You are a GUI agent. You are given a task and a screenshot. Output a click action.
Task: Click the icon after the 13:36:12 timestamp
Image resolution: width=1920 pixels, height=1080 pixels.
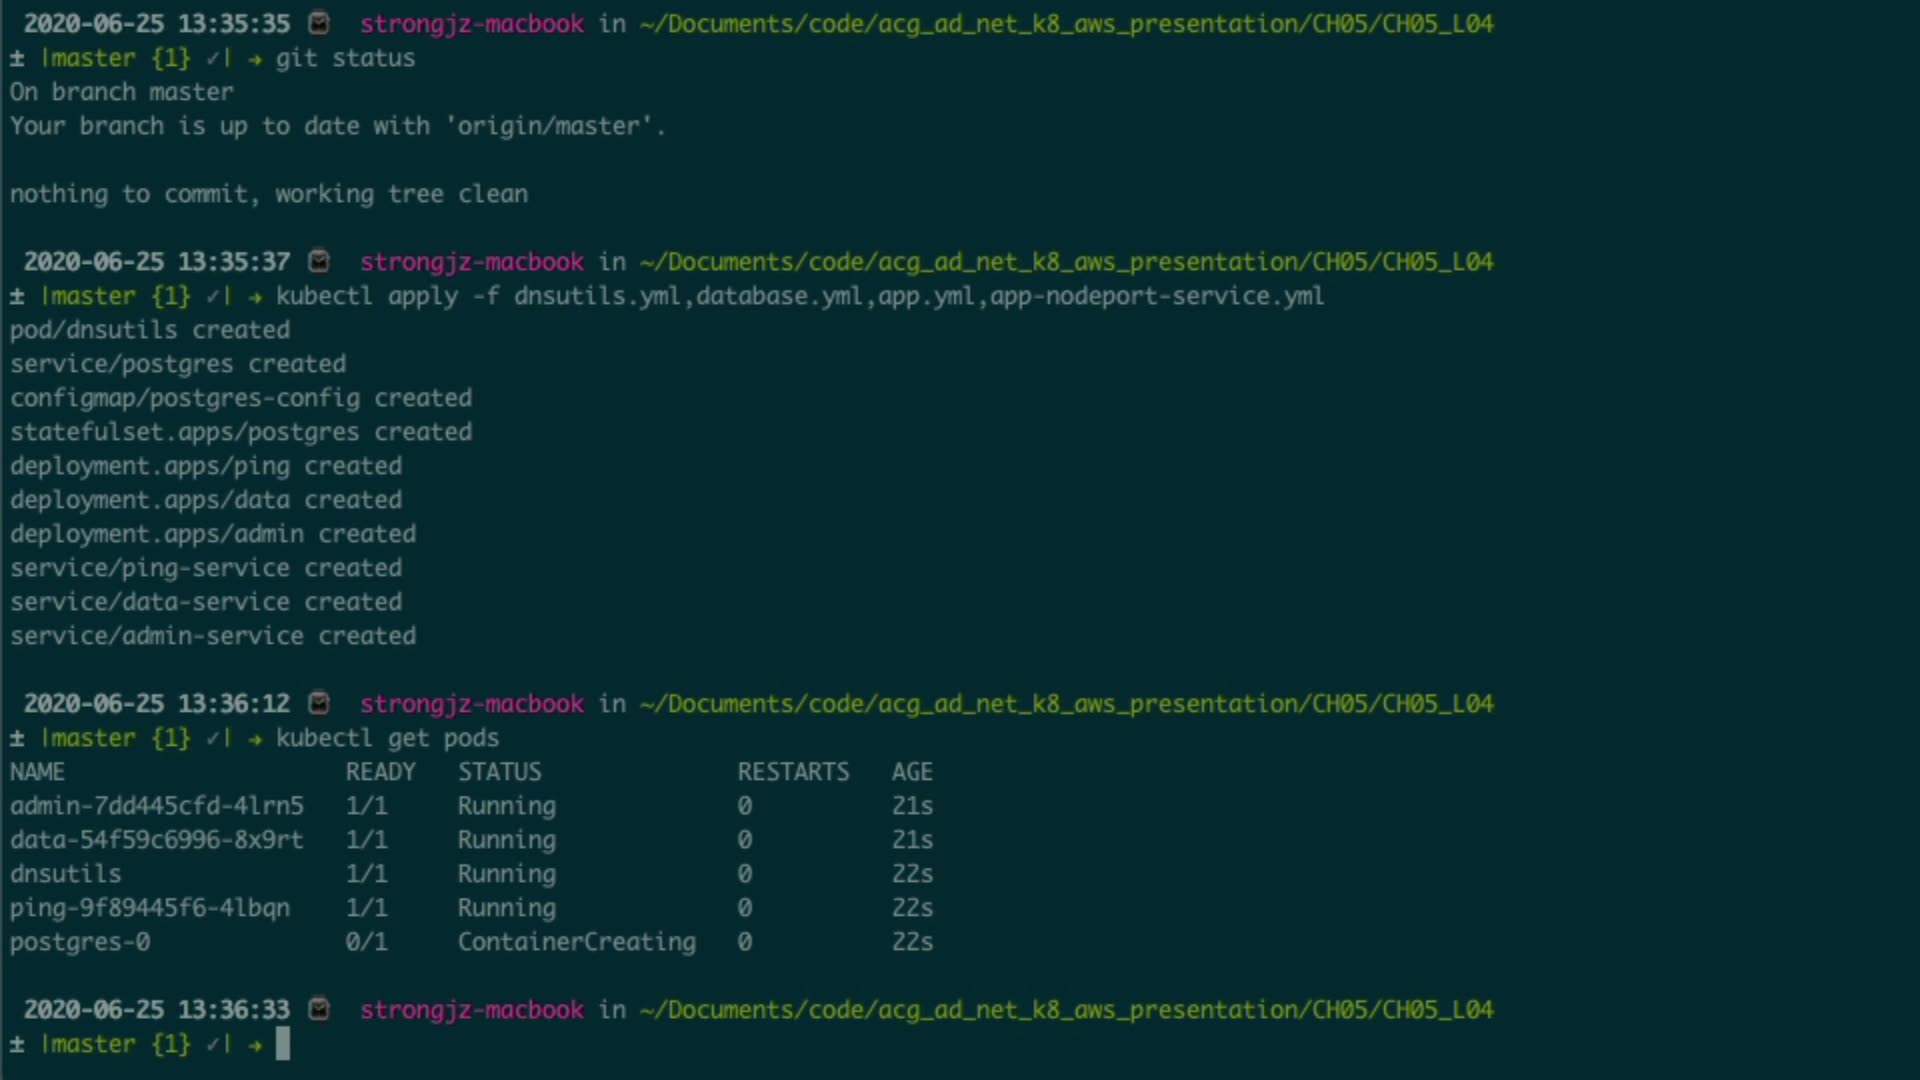click(319, 703)
